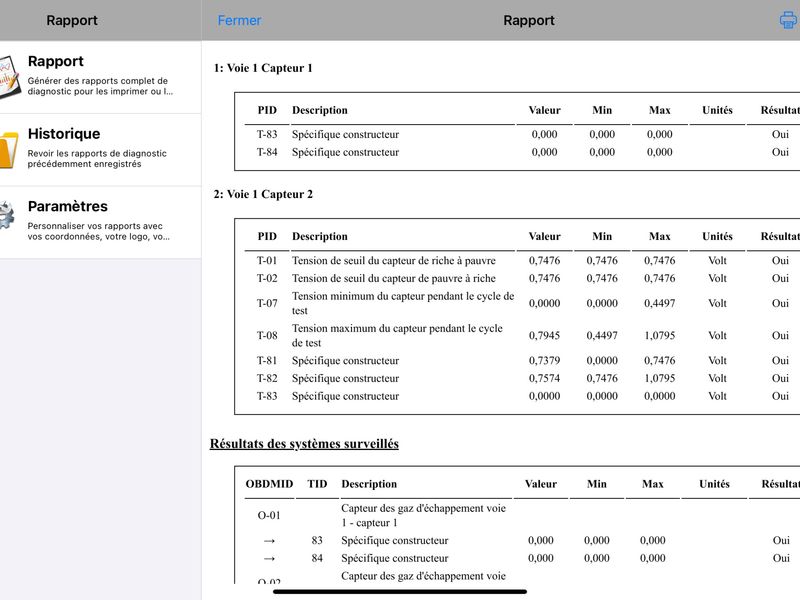This screenshot has width=800, height=600.
Task: Click the OBDMID column header
Action: coord(269,484)
